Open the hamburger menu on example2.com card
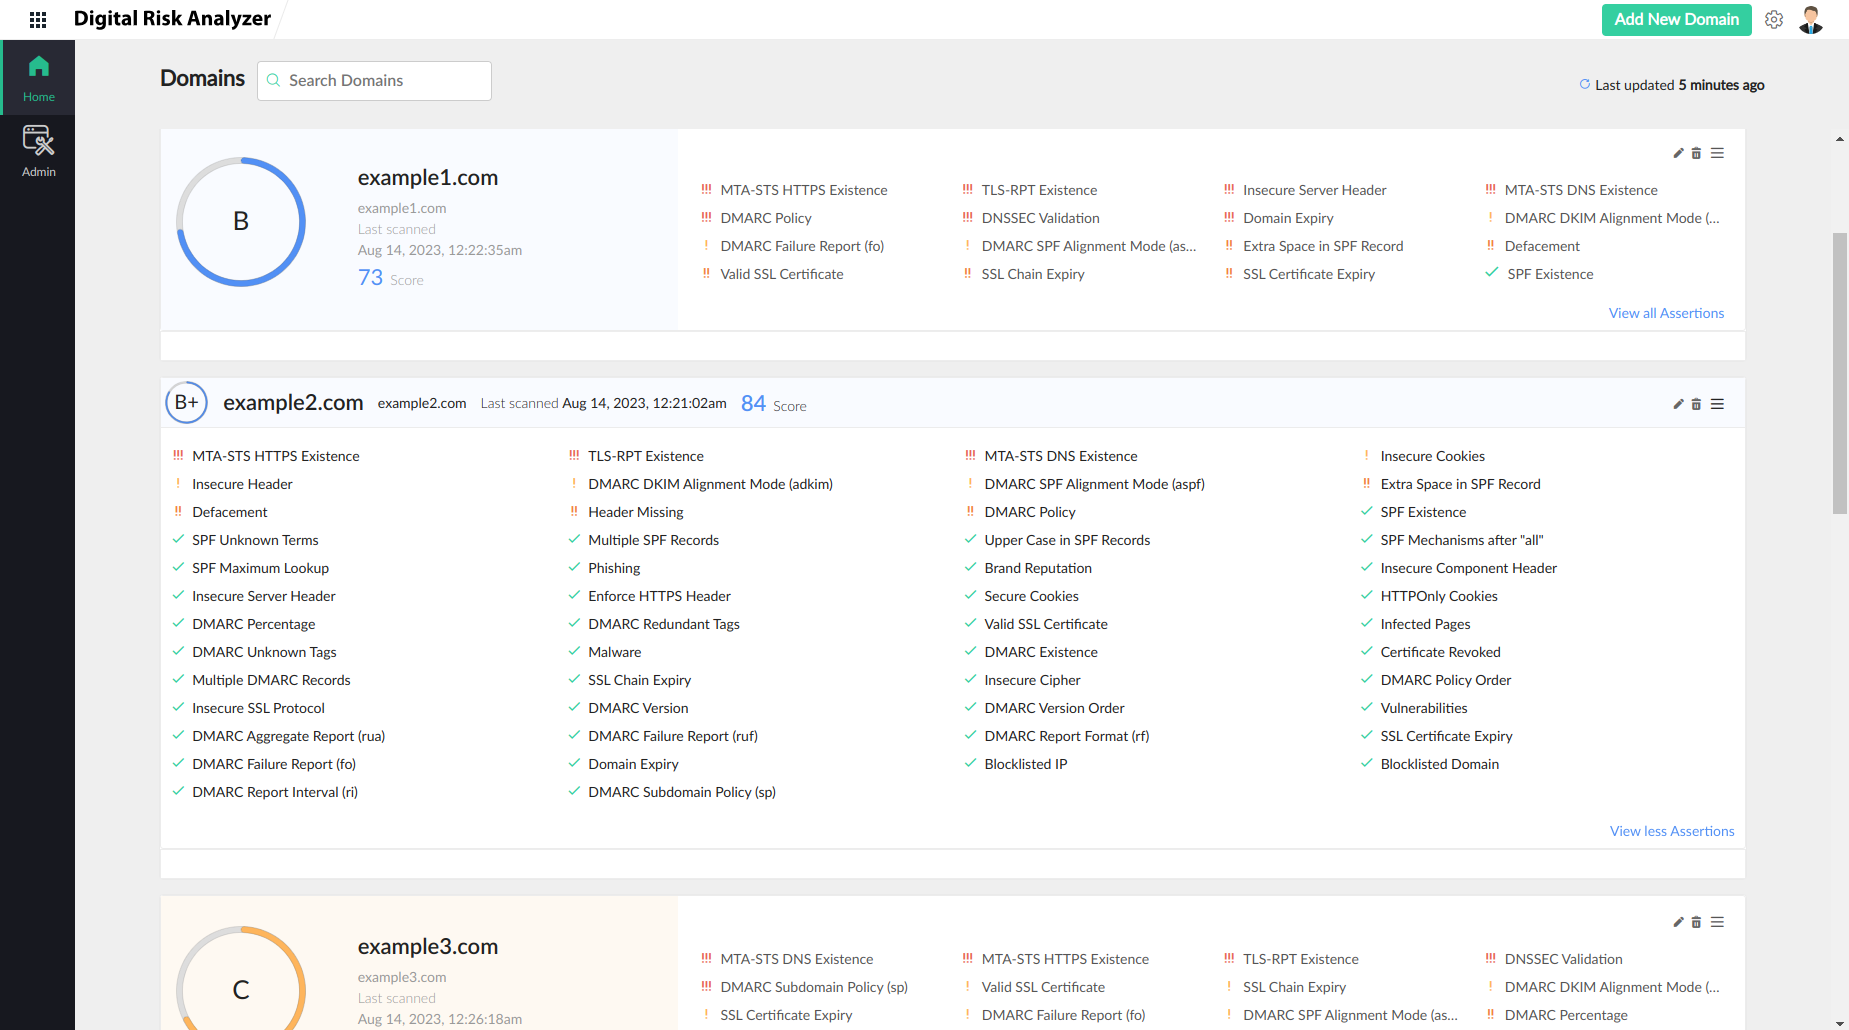The width and height of the screenshot is (1849, 1030). point(1718,404)
